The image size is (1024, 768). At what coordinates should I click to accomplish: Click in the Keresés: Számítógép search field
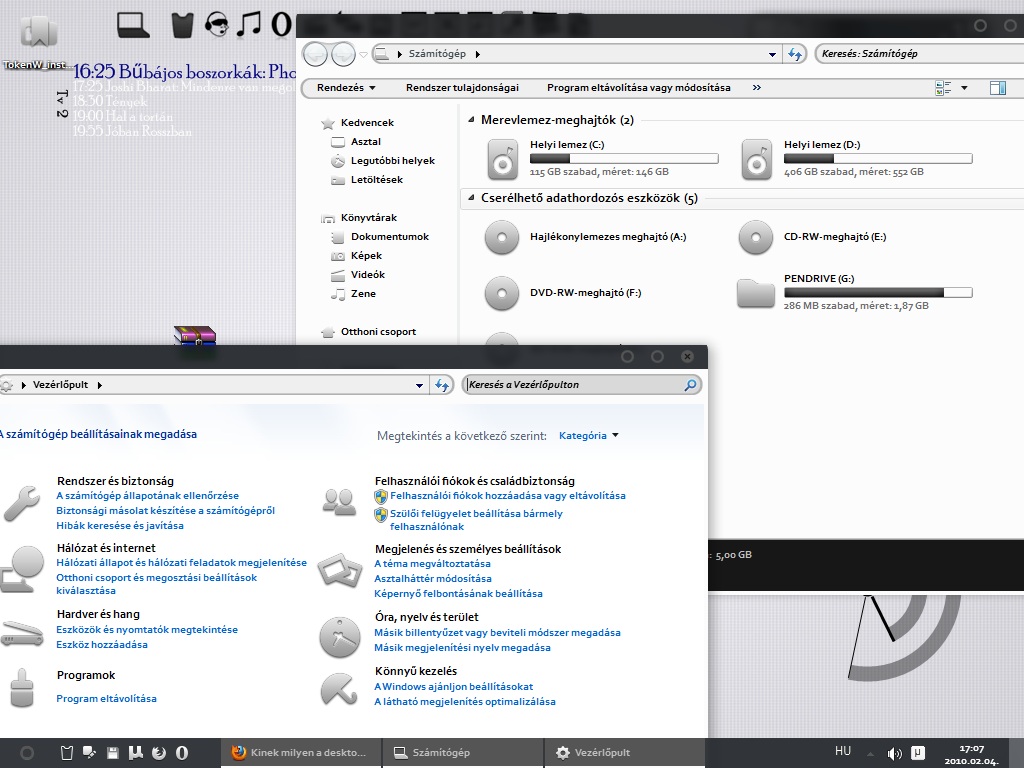[x=920, y=54]
